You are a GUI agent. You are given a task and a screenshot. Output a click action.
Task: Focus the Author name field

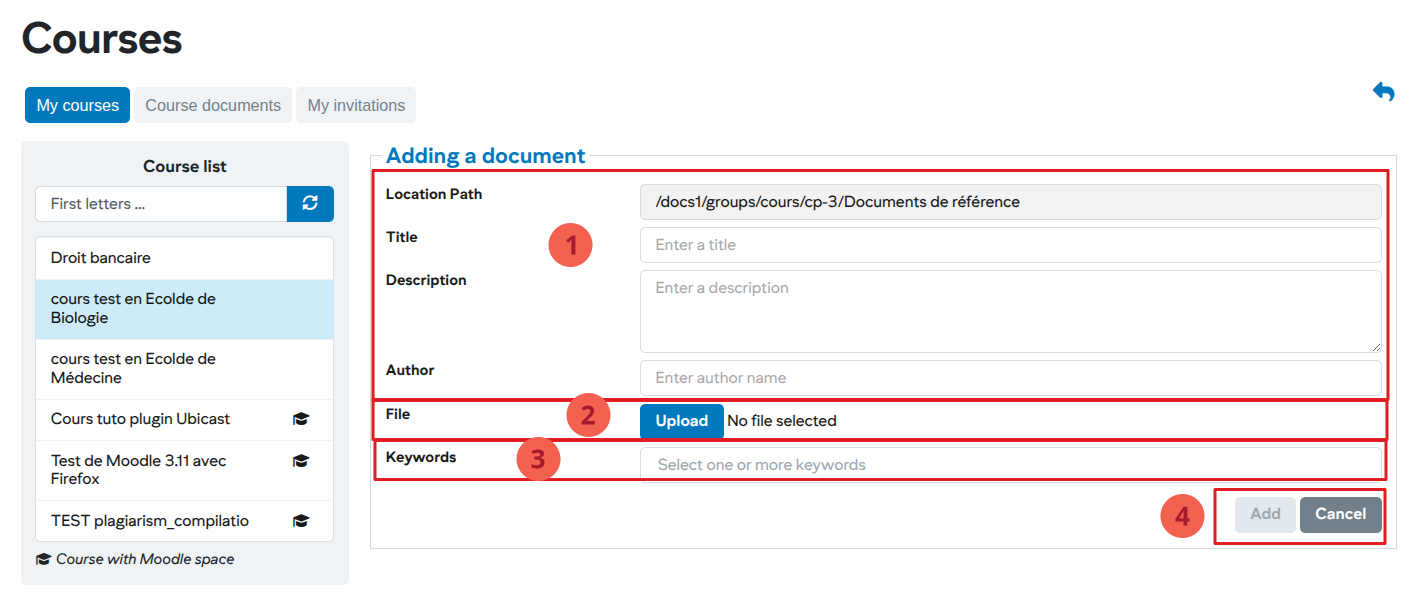click(x=1010, y=378)
